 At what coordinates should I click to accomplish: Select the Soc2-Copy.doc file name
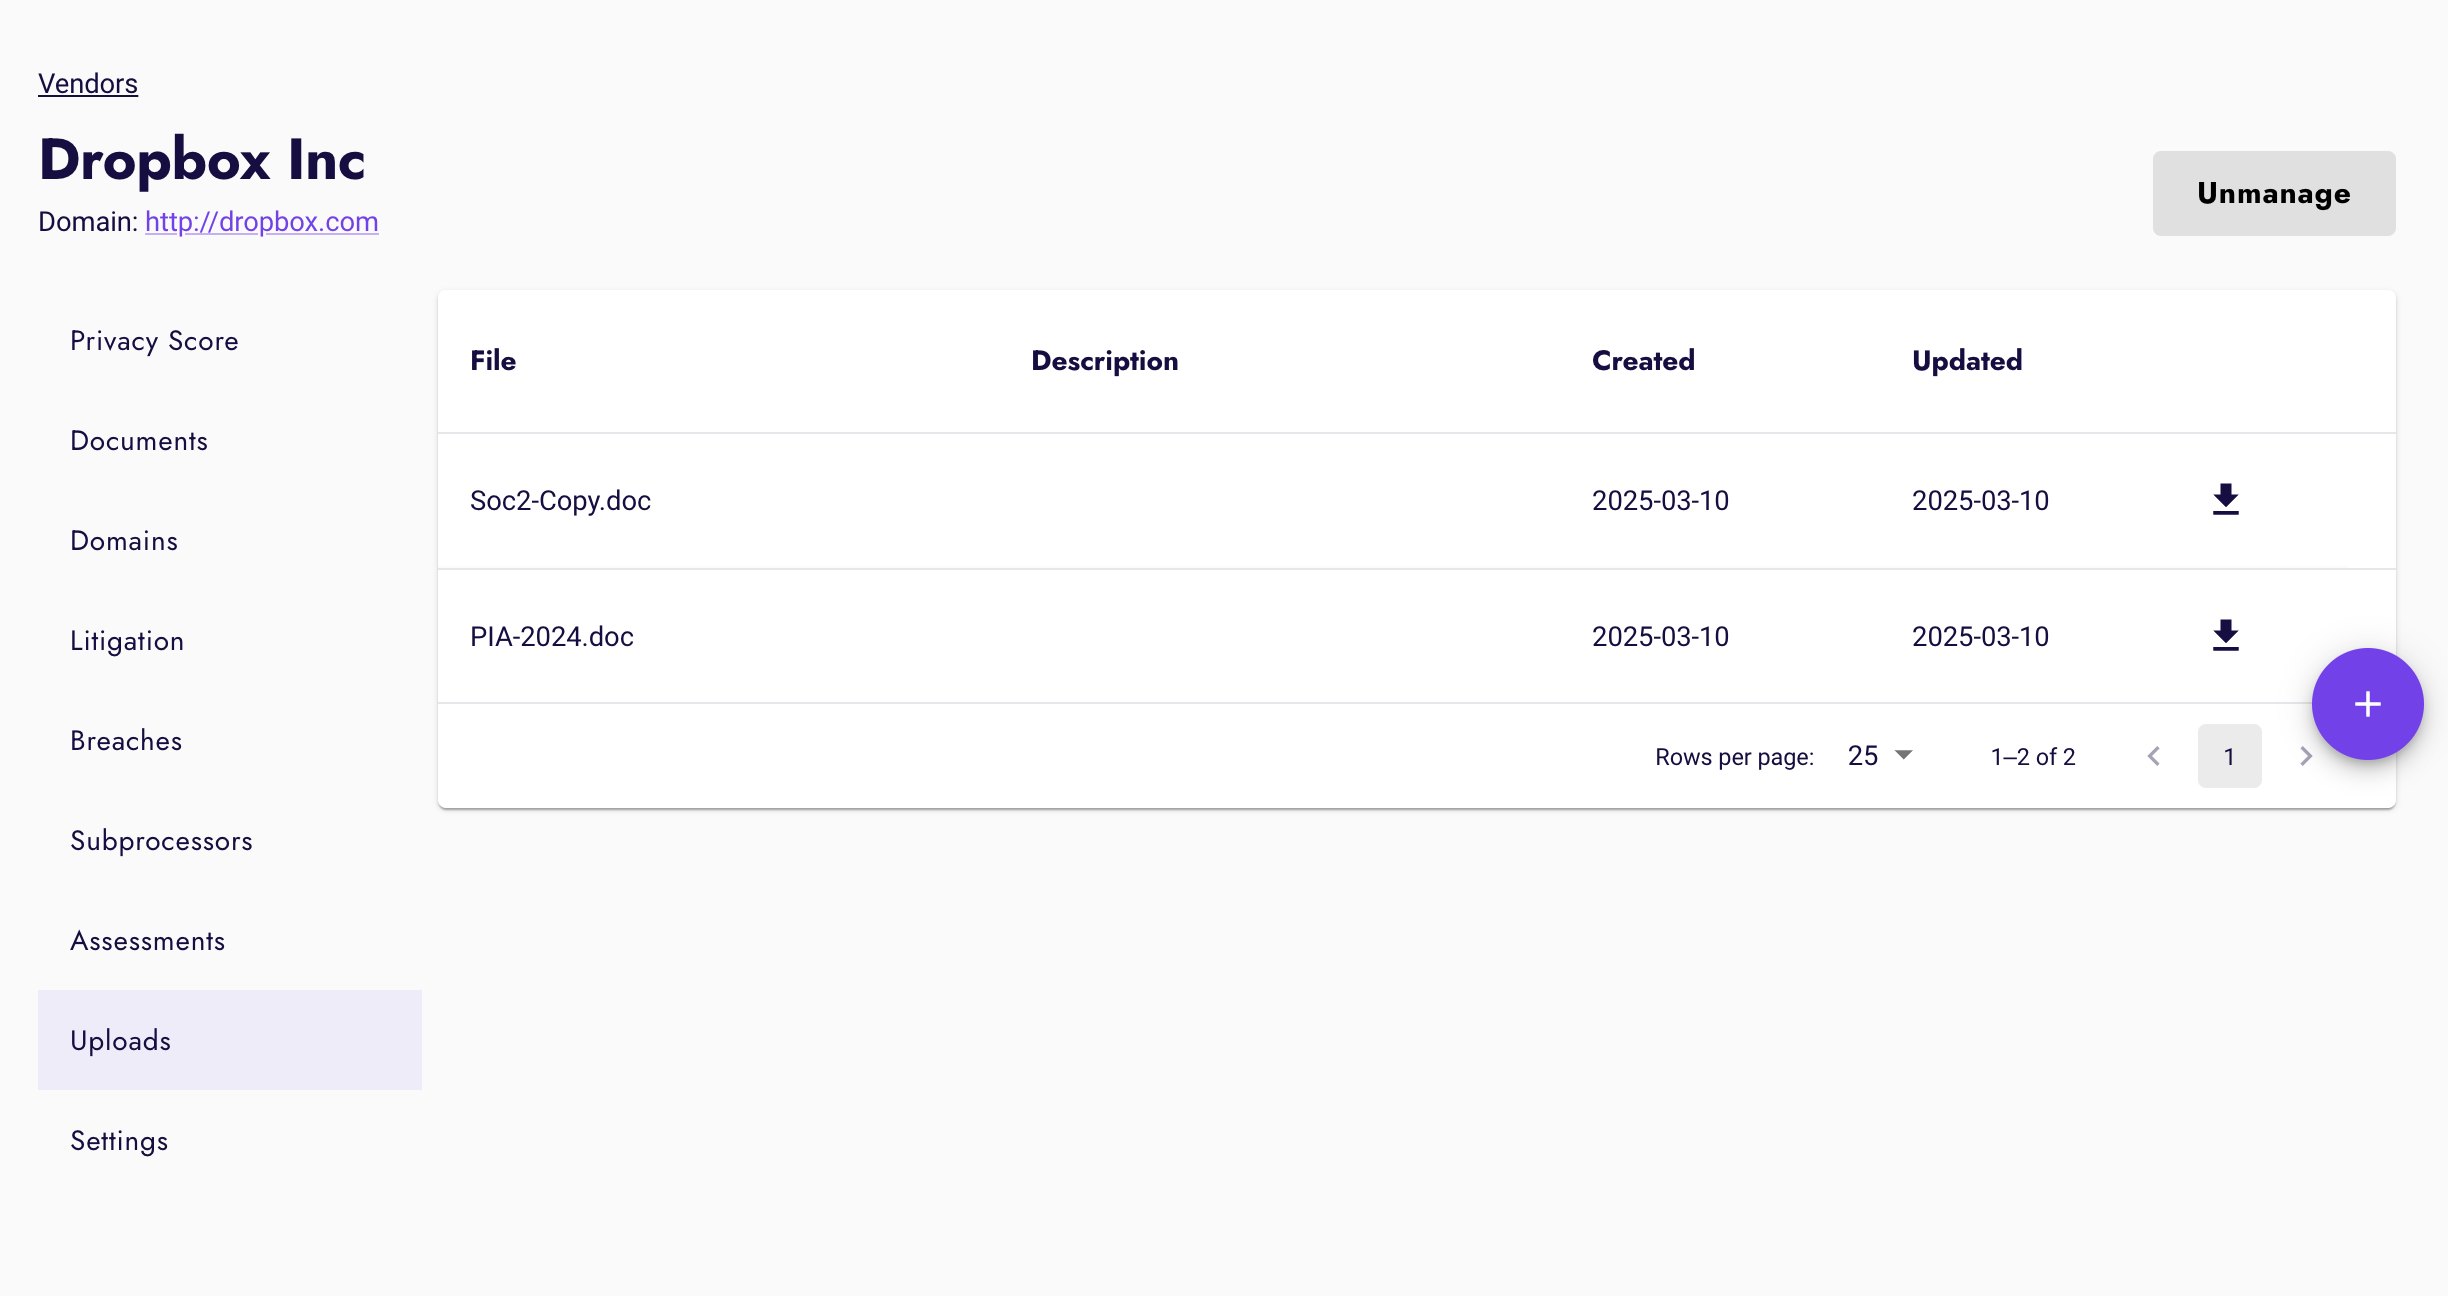coord(560,500)
